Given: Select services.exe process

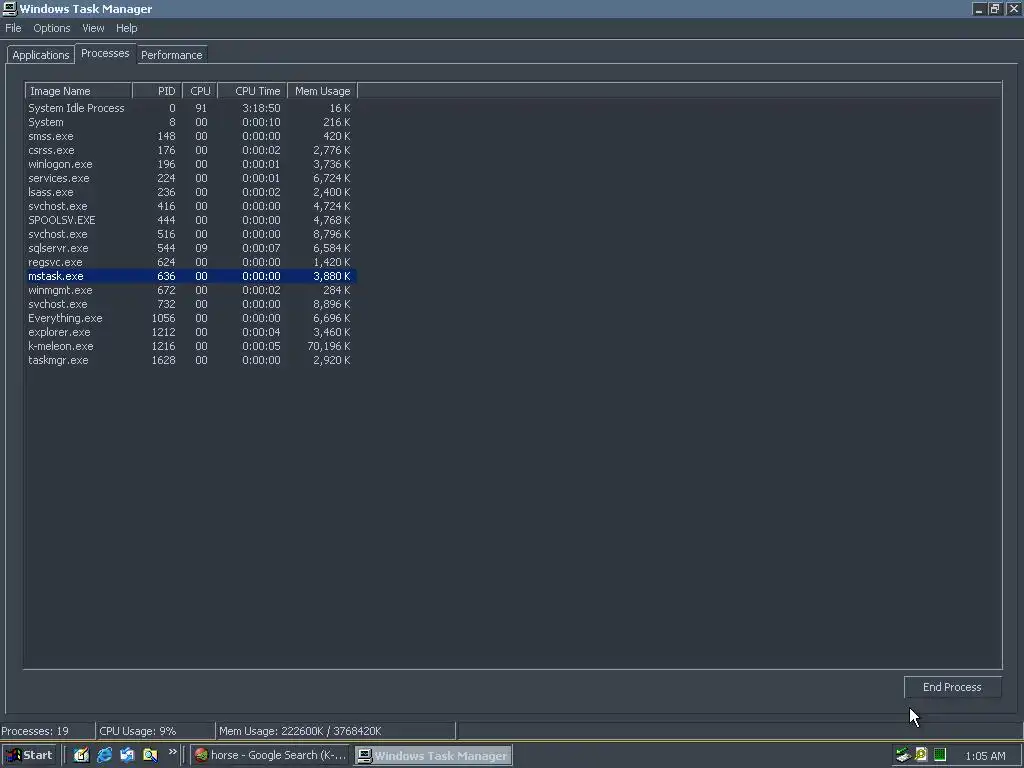Looking at the screenshot, I should [x=191, y=178].
